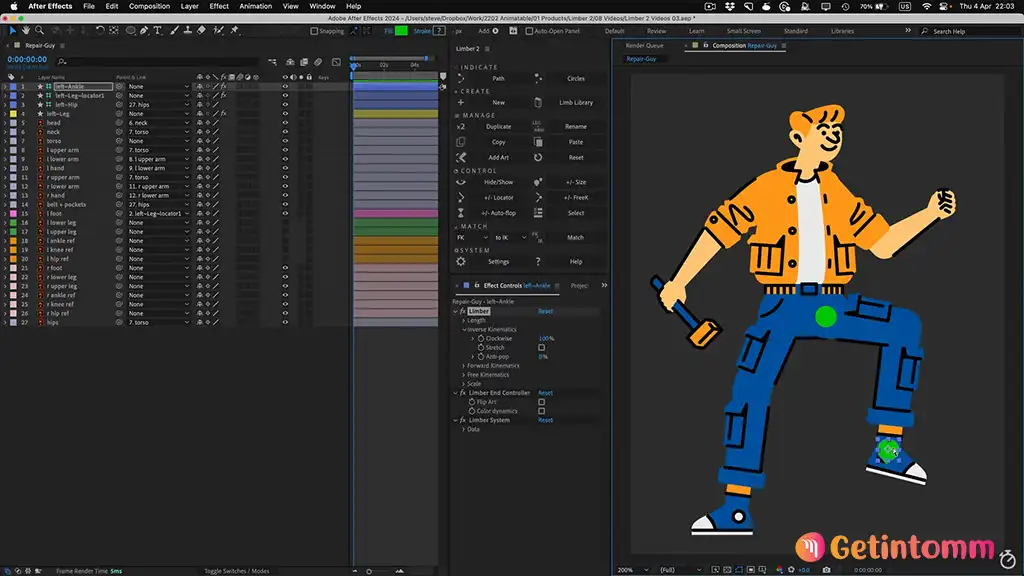Screen dimensions: 1024x576
Task: Click the Limber Settings gear icon
Action: point(461,261)
